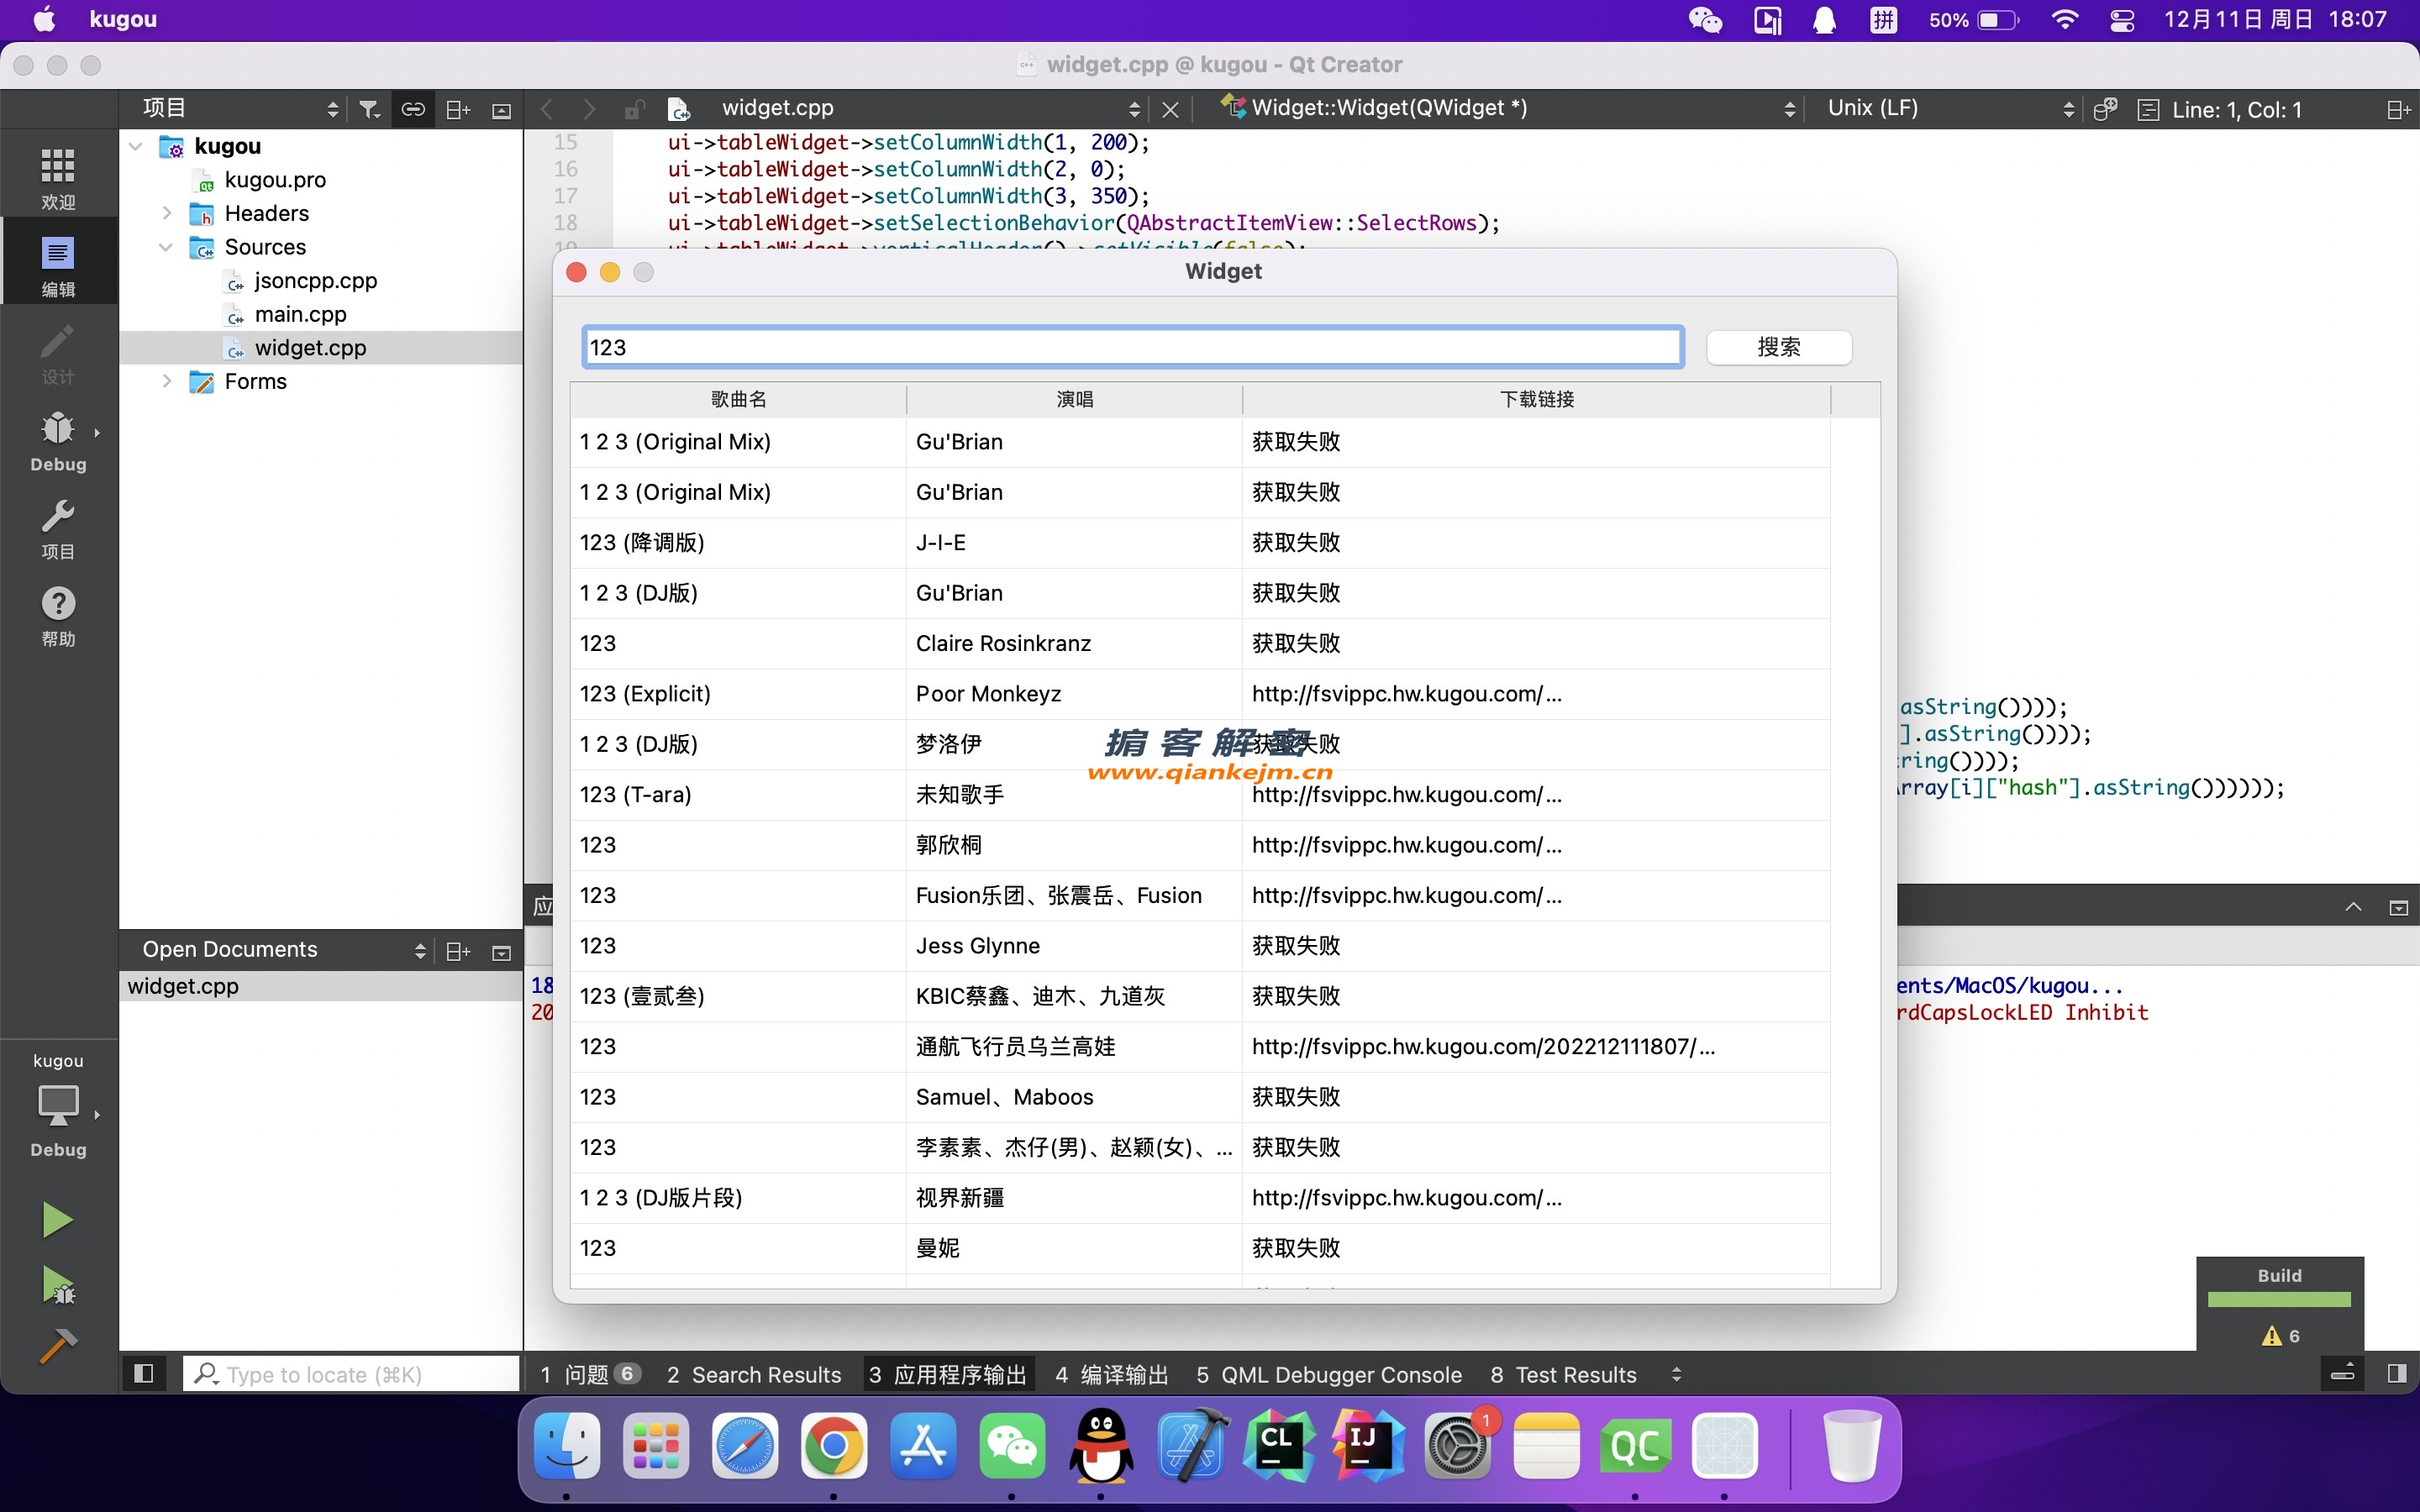Open the Widget::Widget symbol dropdown

point(1509,109)
